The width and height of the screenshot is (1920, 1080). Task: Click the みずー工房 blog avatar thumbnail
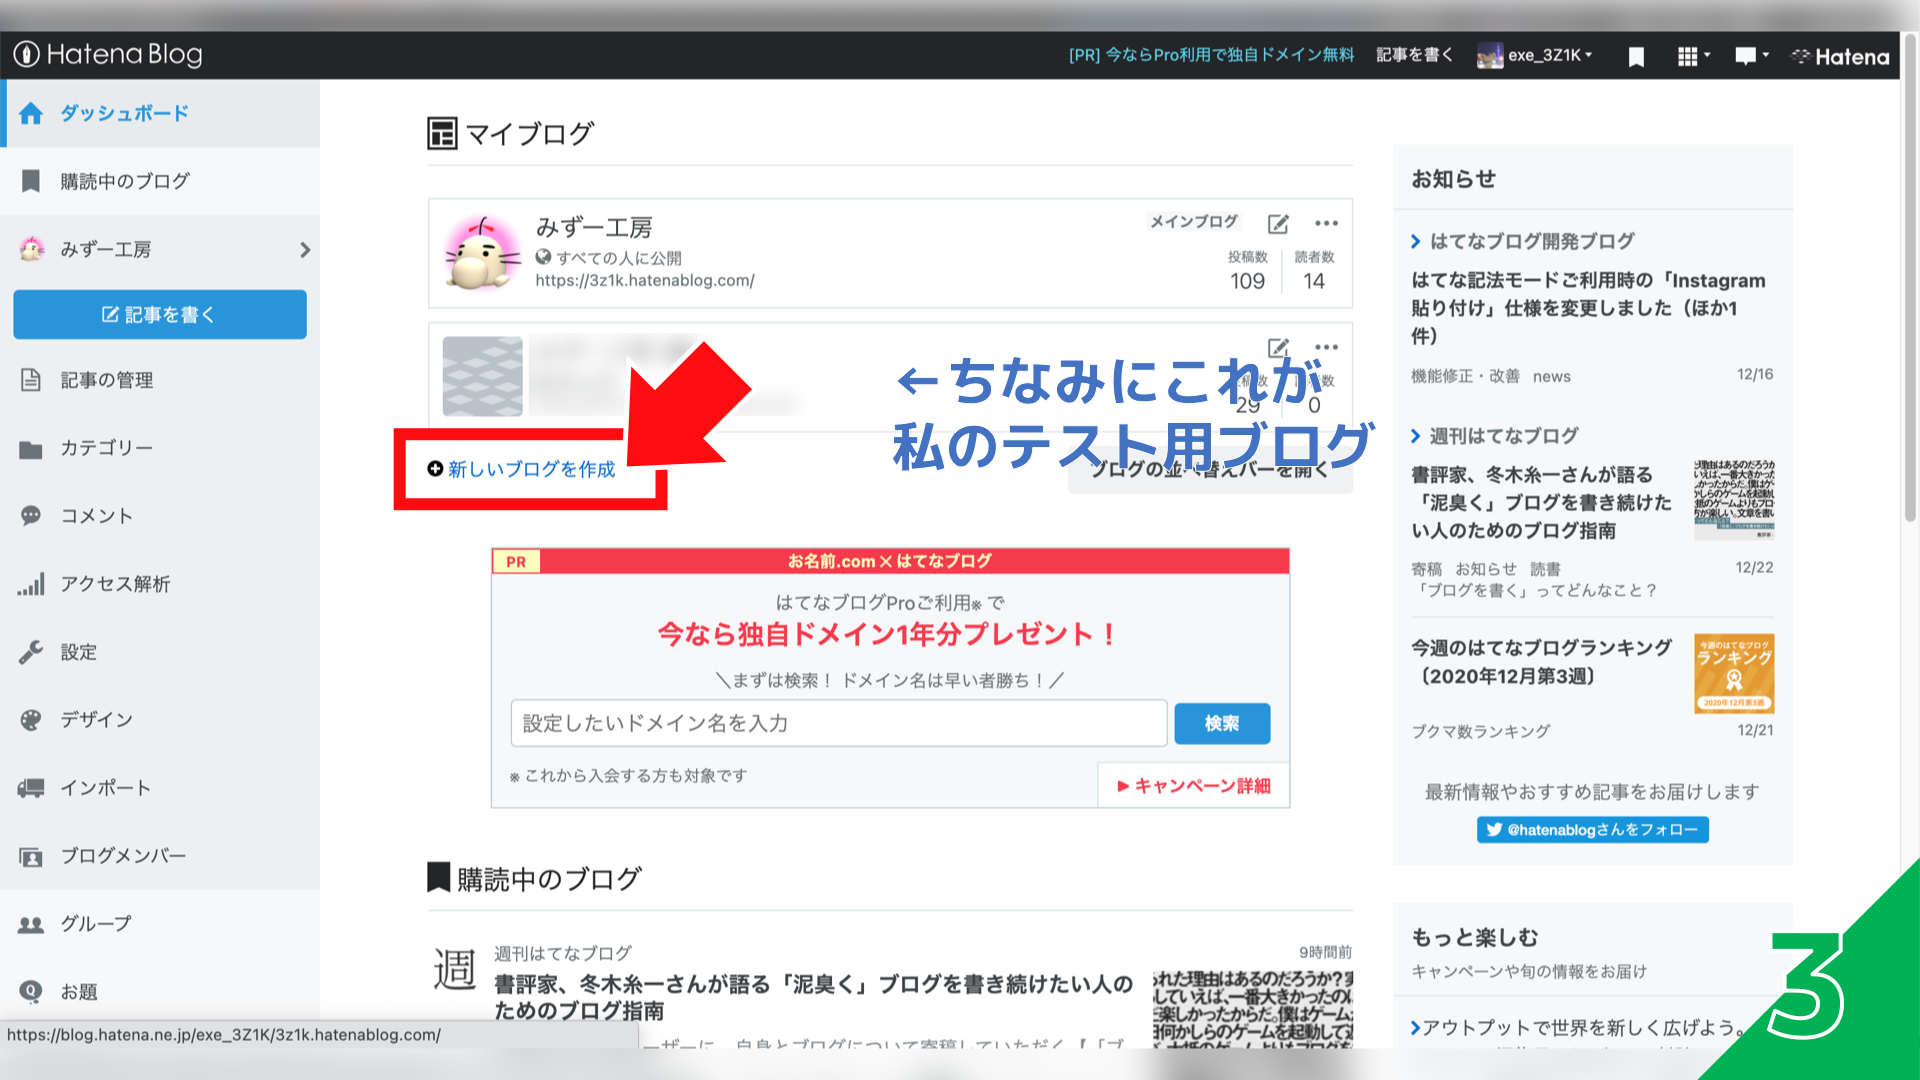pos(483,253)
